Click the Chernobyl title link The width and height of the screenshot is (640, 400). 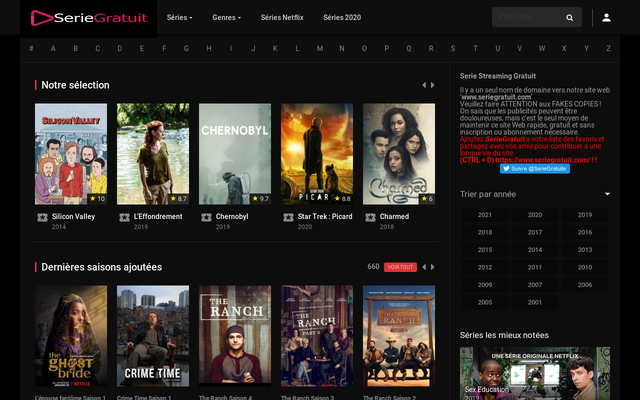tap(232, 217)
